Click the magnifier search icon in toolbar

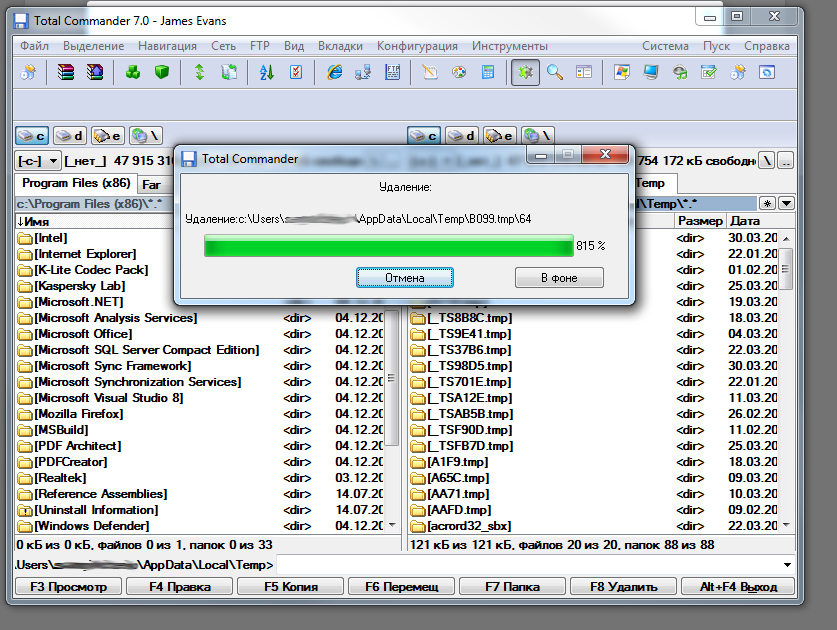coord(554,72)
